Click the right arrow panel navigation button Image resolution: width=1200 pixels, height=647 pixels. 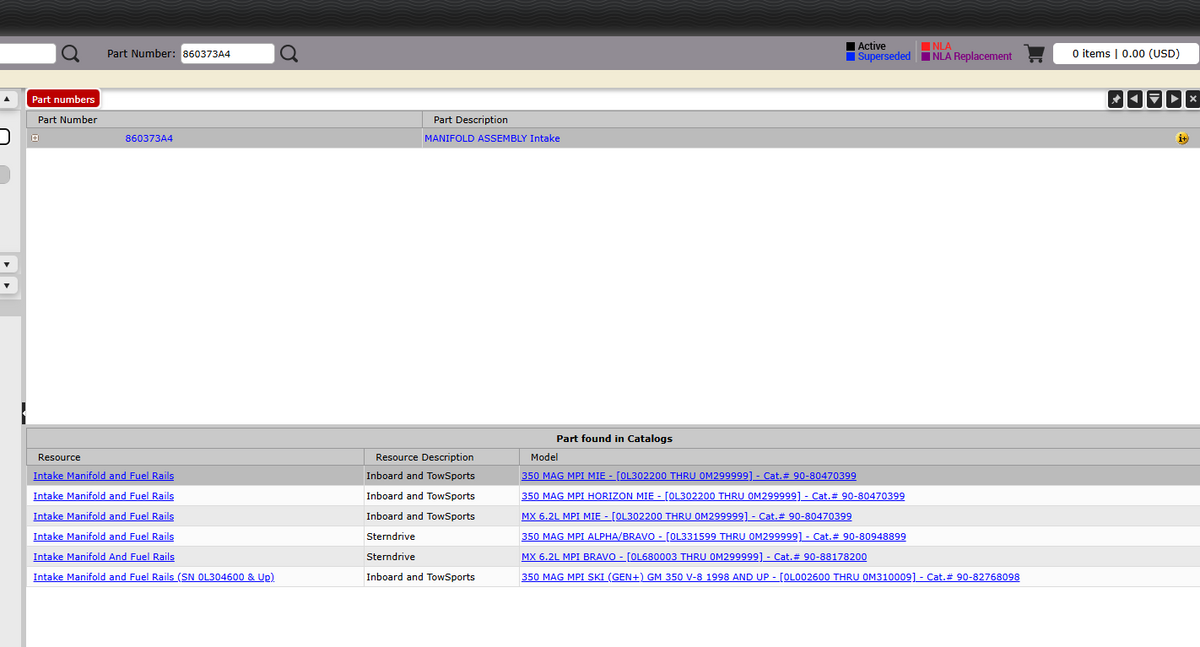point(1173,99)
